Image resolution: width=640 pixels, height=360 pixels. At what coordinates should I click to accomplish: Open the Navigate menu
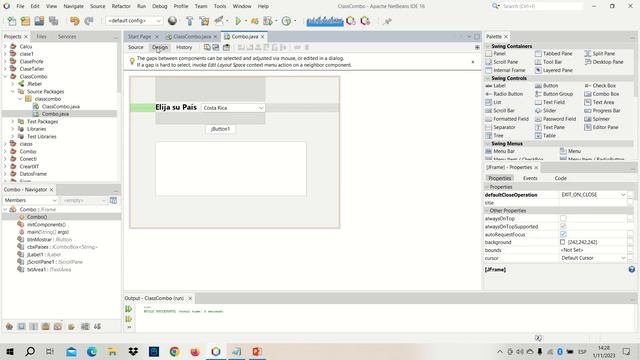point(73,6)
